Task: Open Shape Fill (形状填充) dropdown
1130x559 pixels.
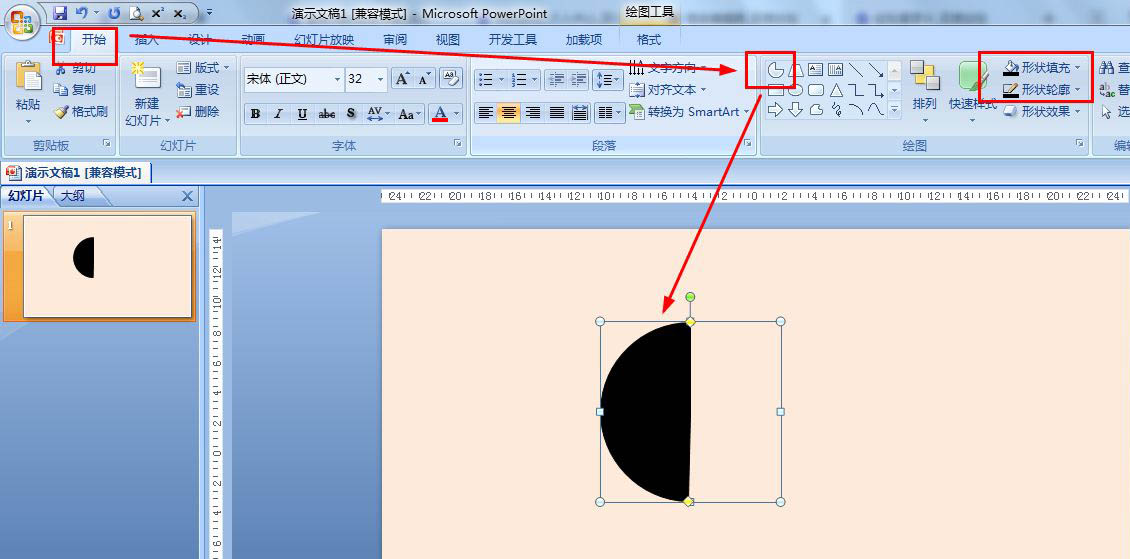Action: tap(1042, 68)
